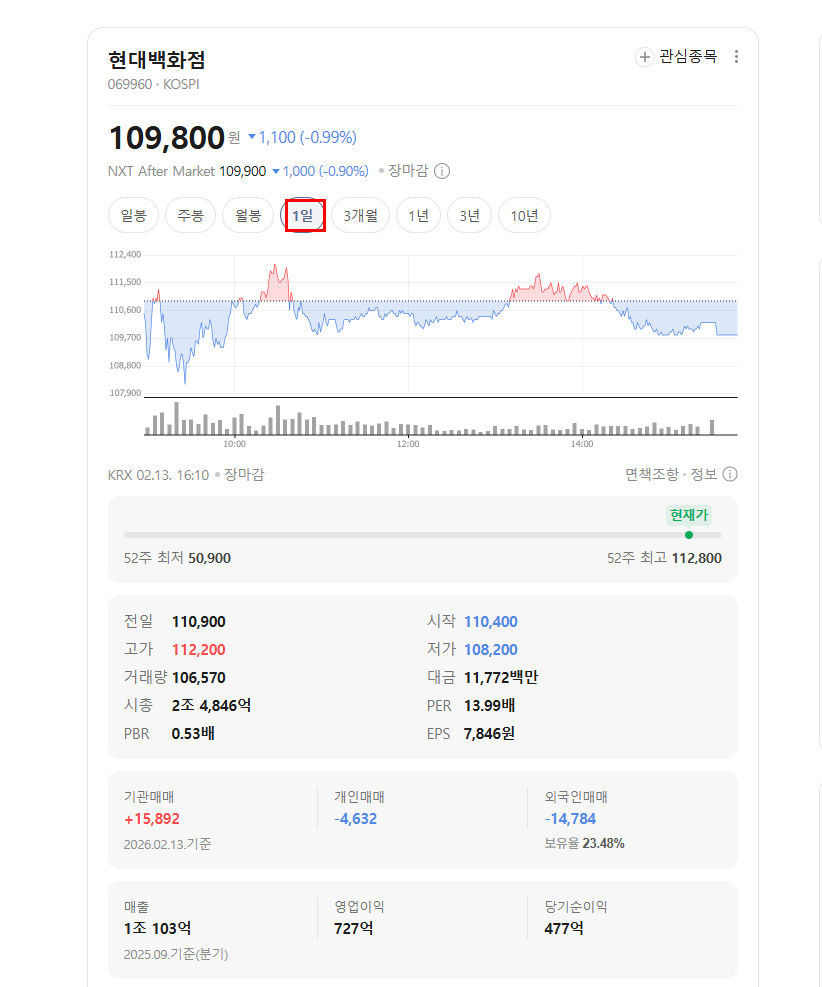822x987 pixels.
Task: Click the PER value 13.99배
Action: 490,706
